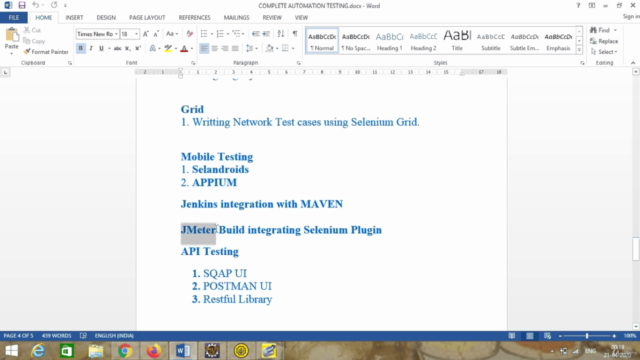Open the FILE tab

click(13, 18)
